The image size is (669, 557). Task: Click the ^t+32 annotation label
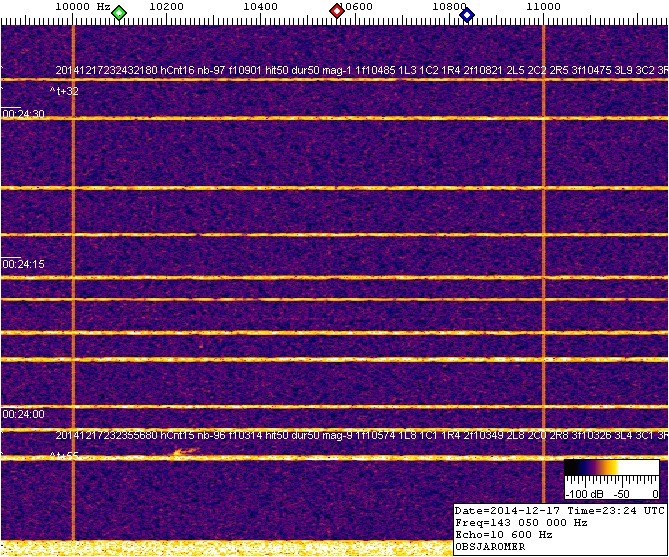[x=64, y=91]
